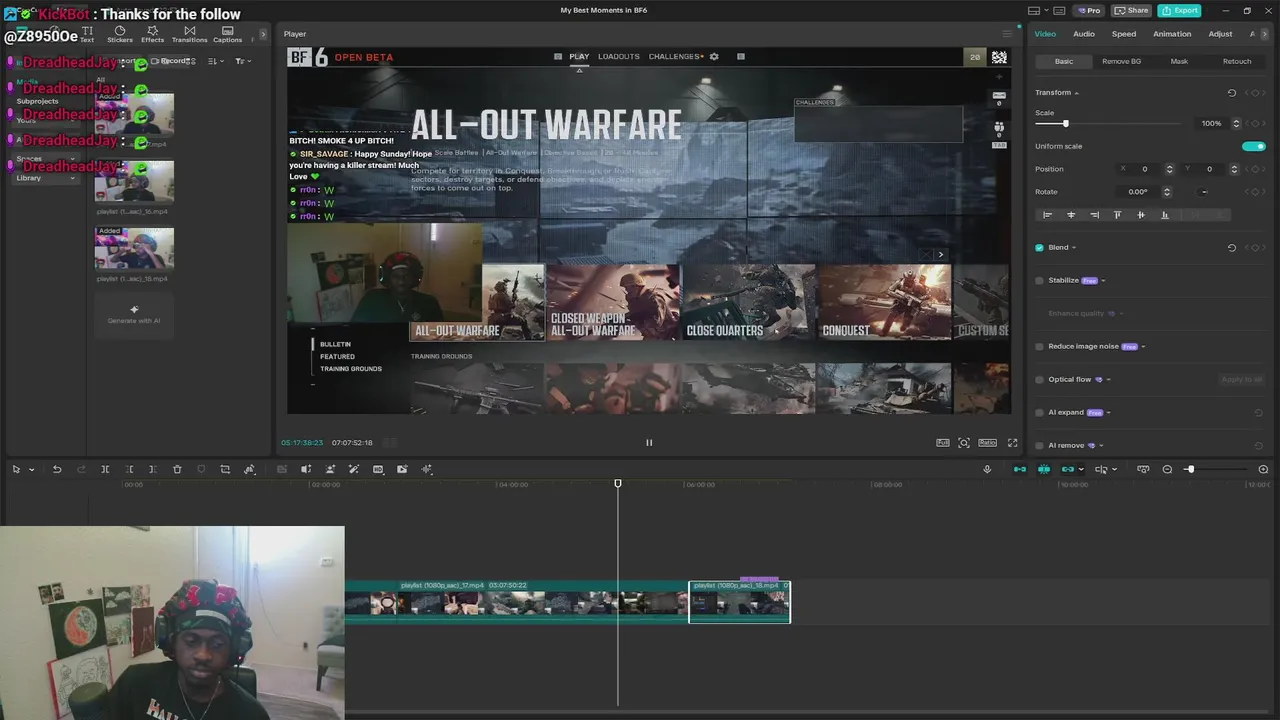Uncheck the Blend checkbox
The image size is (1280, 720).
[1039, 248]
